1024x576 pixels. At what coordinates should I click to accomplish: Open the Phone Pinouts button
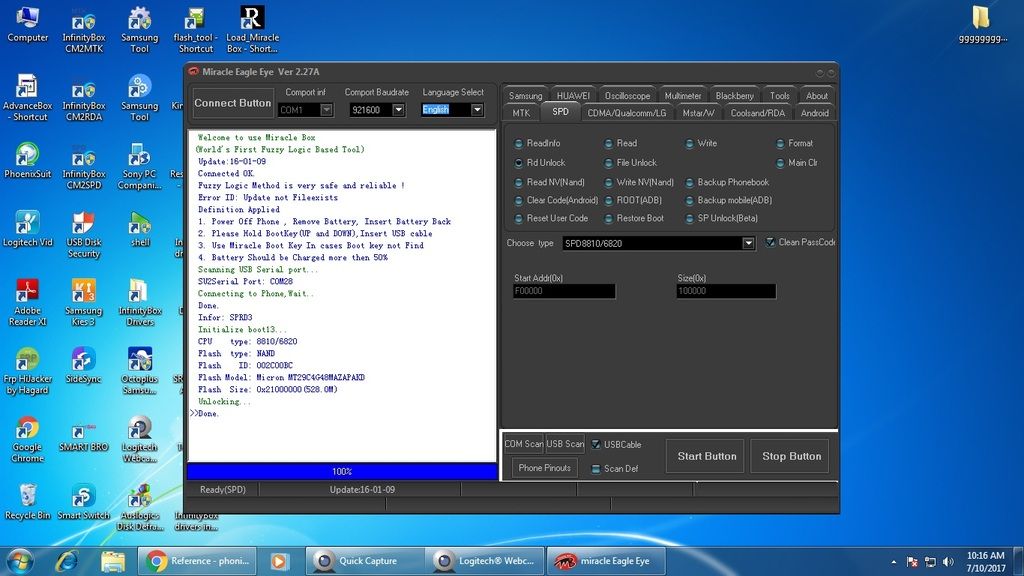tap(545, 468)
